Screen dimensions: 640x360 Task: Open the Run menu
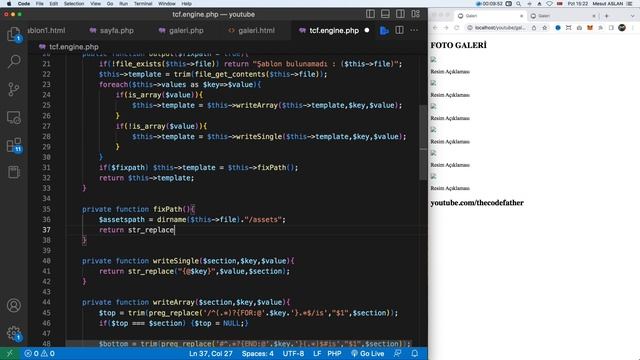(x=123, y=4)
